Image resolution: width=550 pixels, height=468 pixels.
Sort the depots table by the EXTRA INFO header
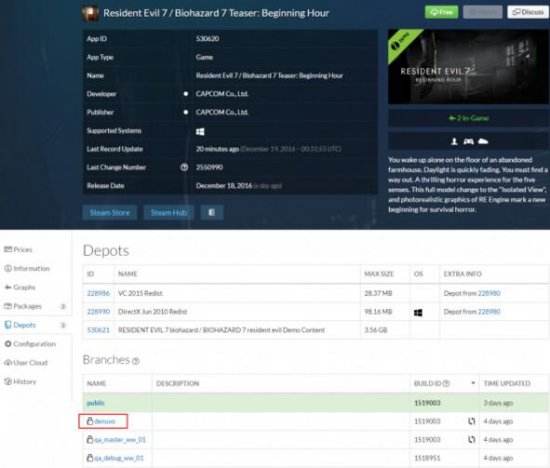point(462,274)
